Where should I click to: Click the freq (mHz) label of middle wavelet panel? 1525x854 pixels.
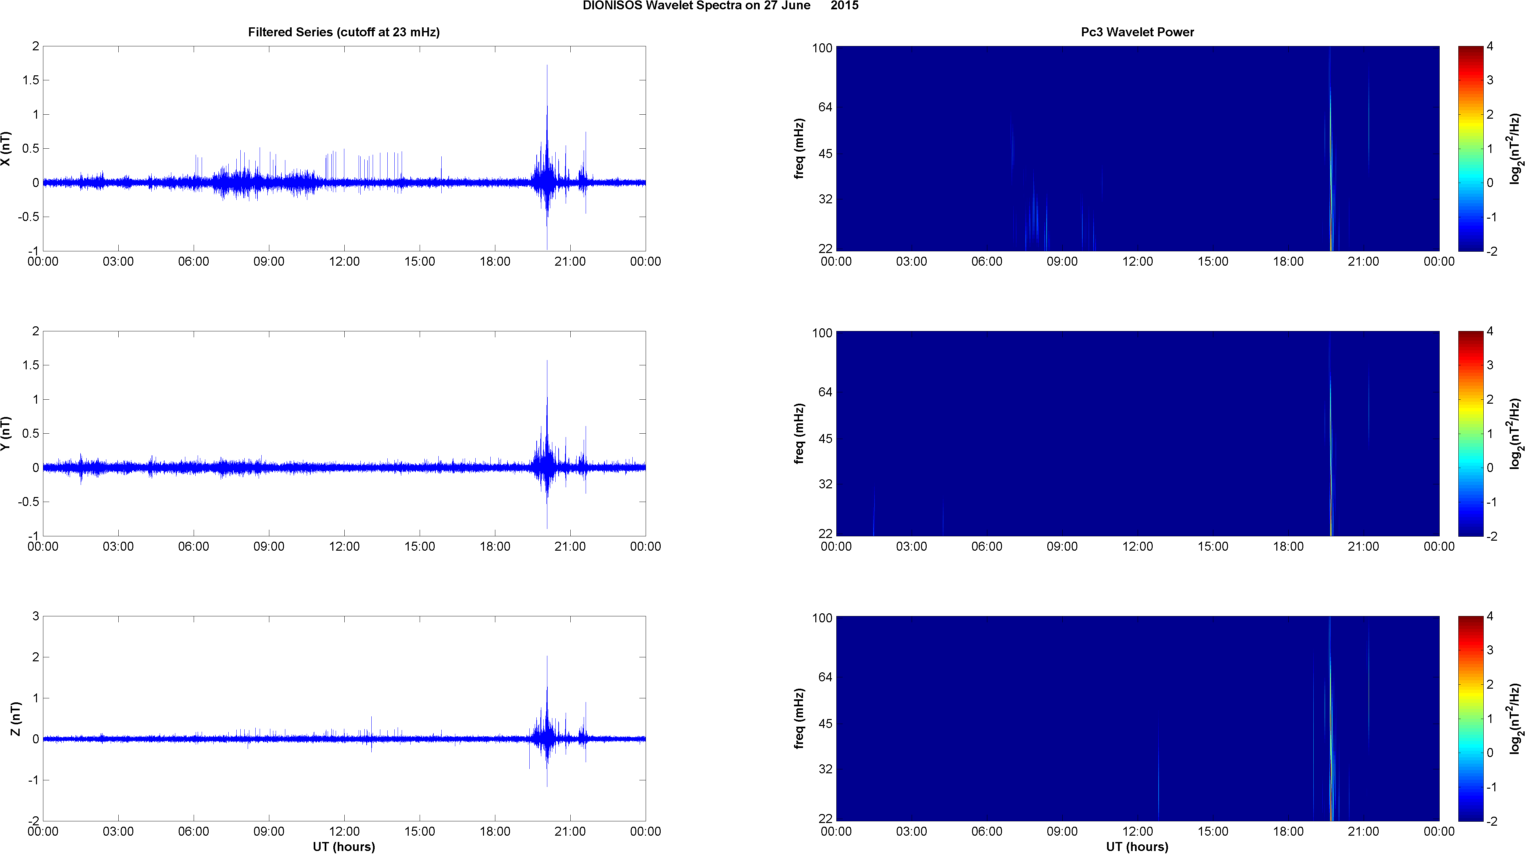point(800,434)
